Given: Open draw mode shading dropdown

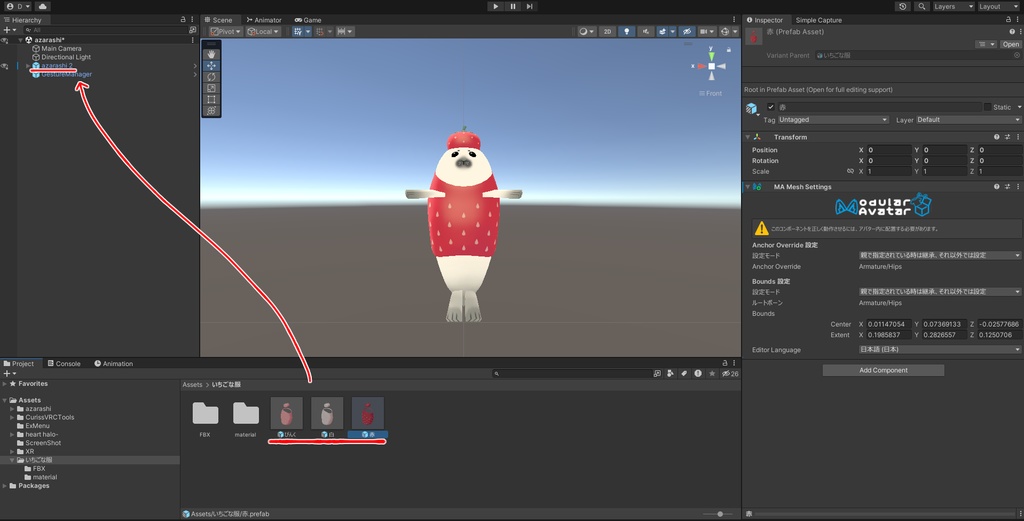Looking at the screenshot, I should (x=586, y=31).
